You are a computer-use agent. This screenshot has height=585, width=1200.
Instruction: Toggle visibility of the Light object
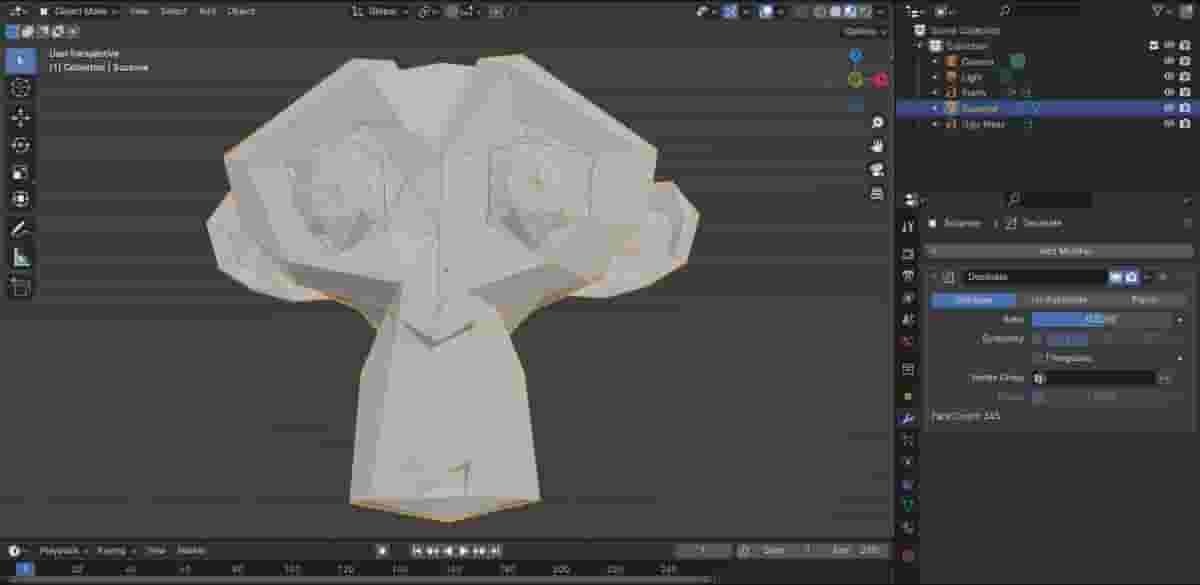(x=1169, y=77)
